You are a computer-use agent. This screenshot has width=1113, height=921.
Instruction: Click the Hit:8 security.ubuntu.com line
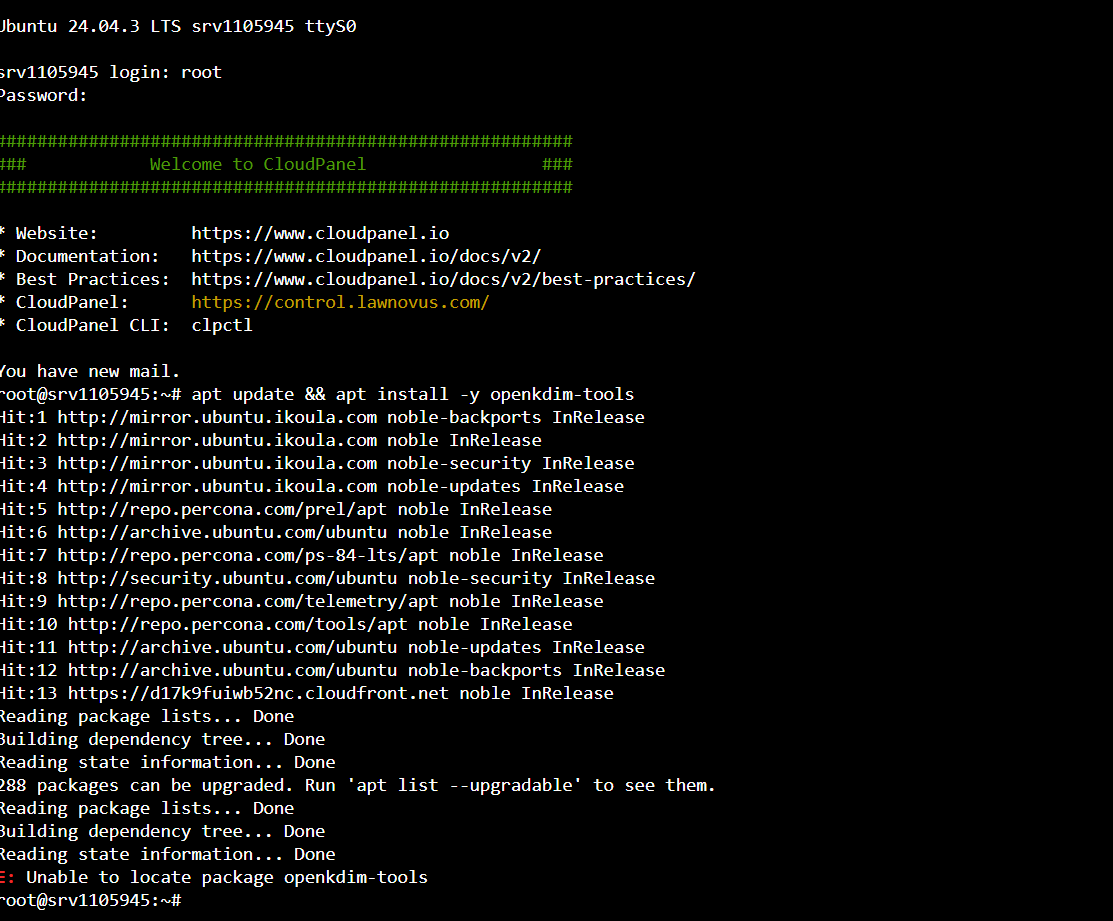pyautogui.click(x=327, y=578)
